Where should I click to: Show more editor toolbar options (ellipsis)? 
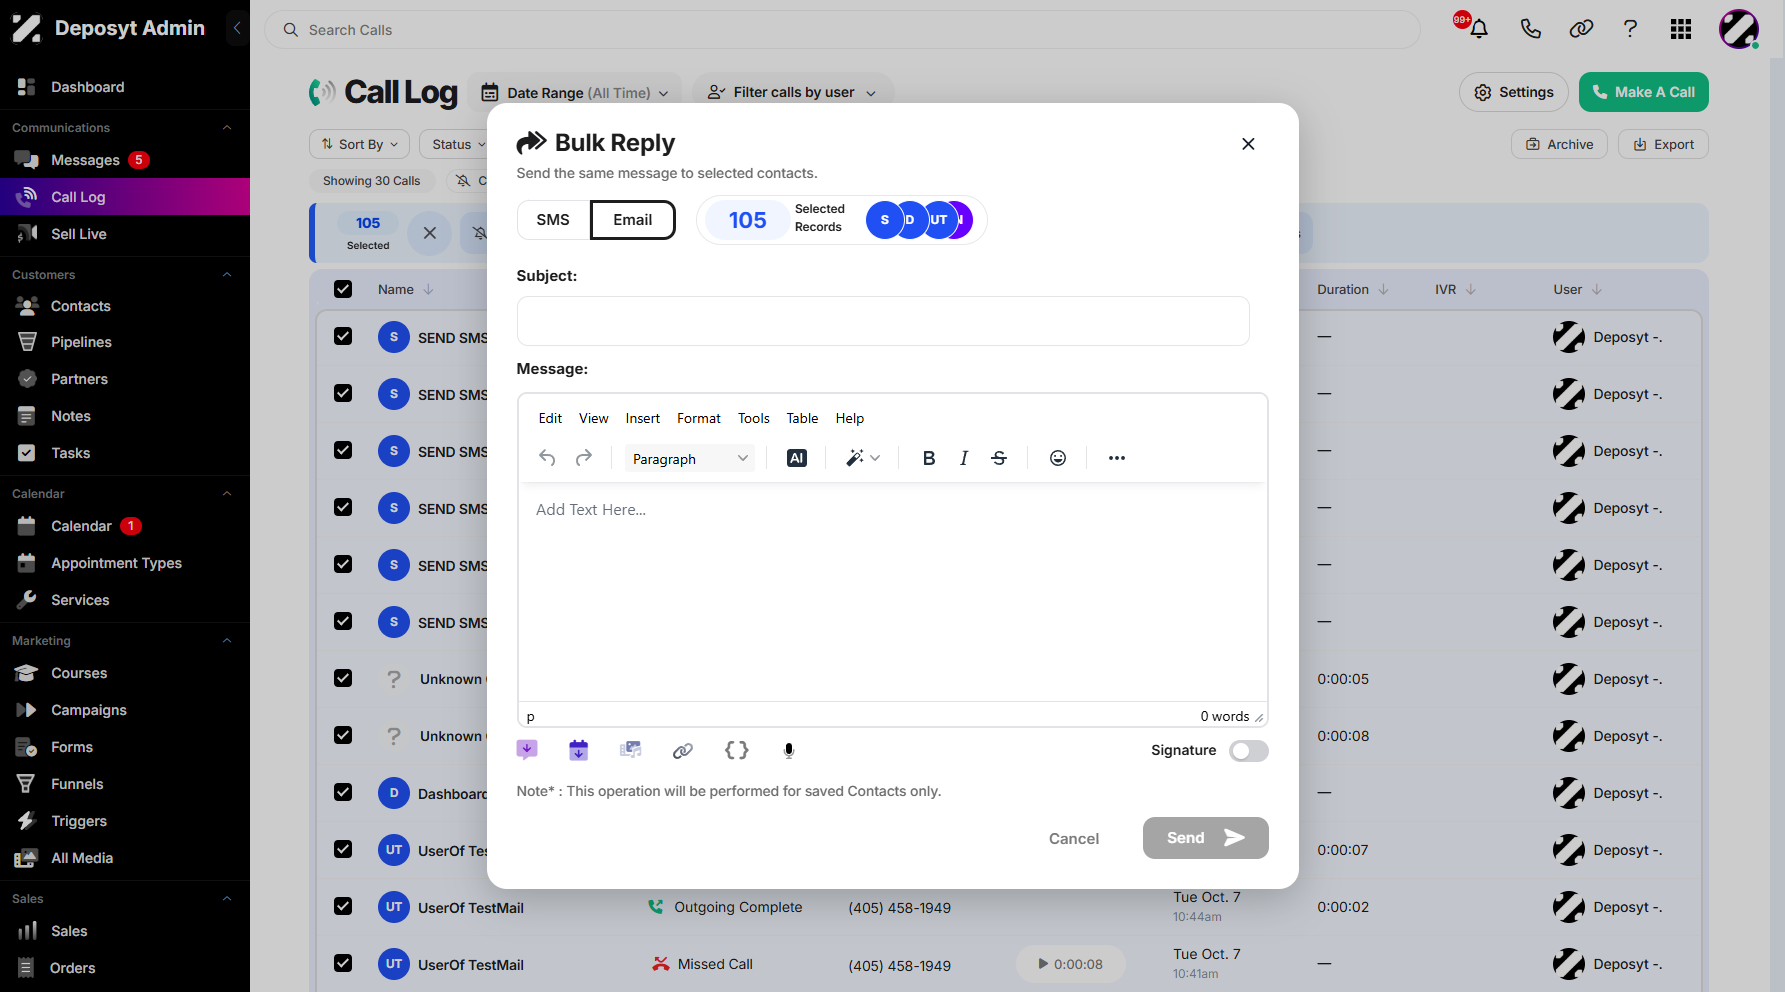[x=1117, y=458]
